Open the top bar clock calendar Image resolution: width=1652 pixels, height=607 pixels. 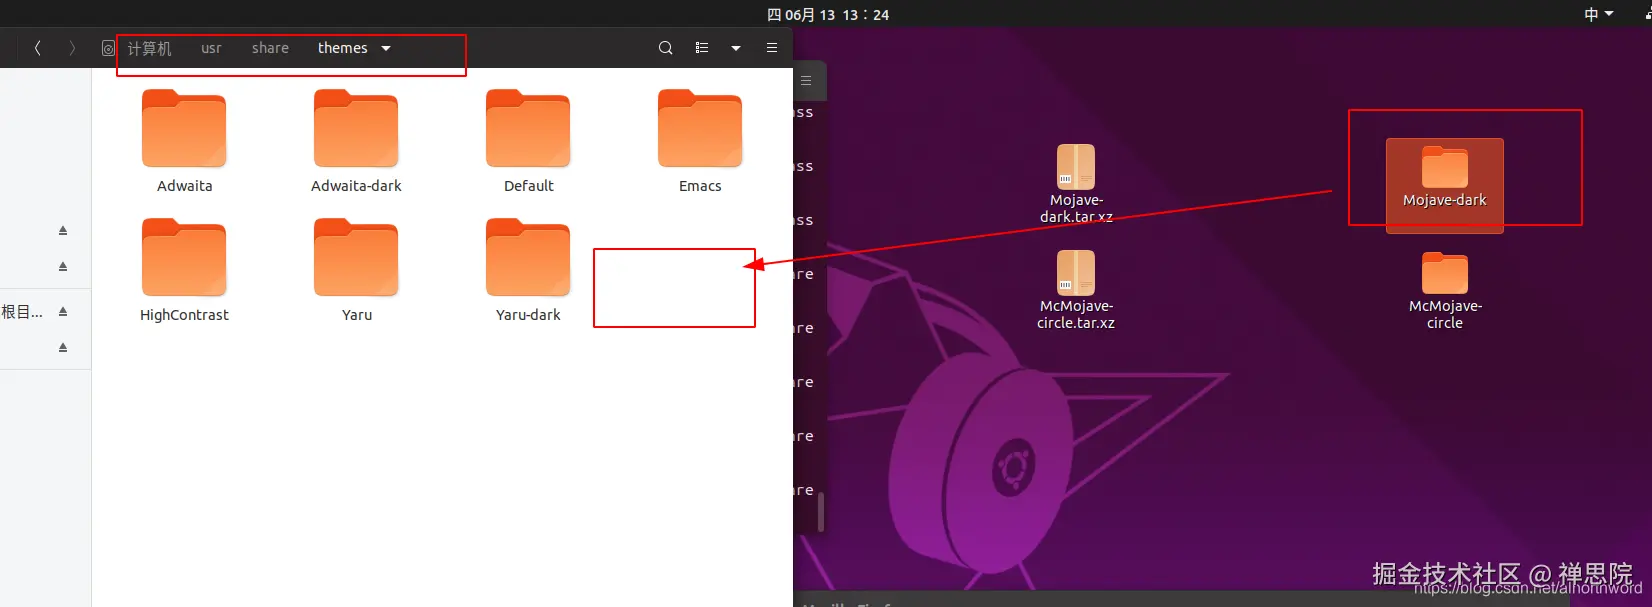828,14
